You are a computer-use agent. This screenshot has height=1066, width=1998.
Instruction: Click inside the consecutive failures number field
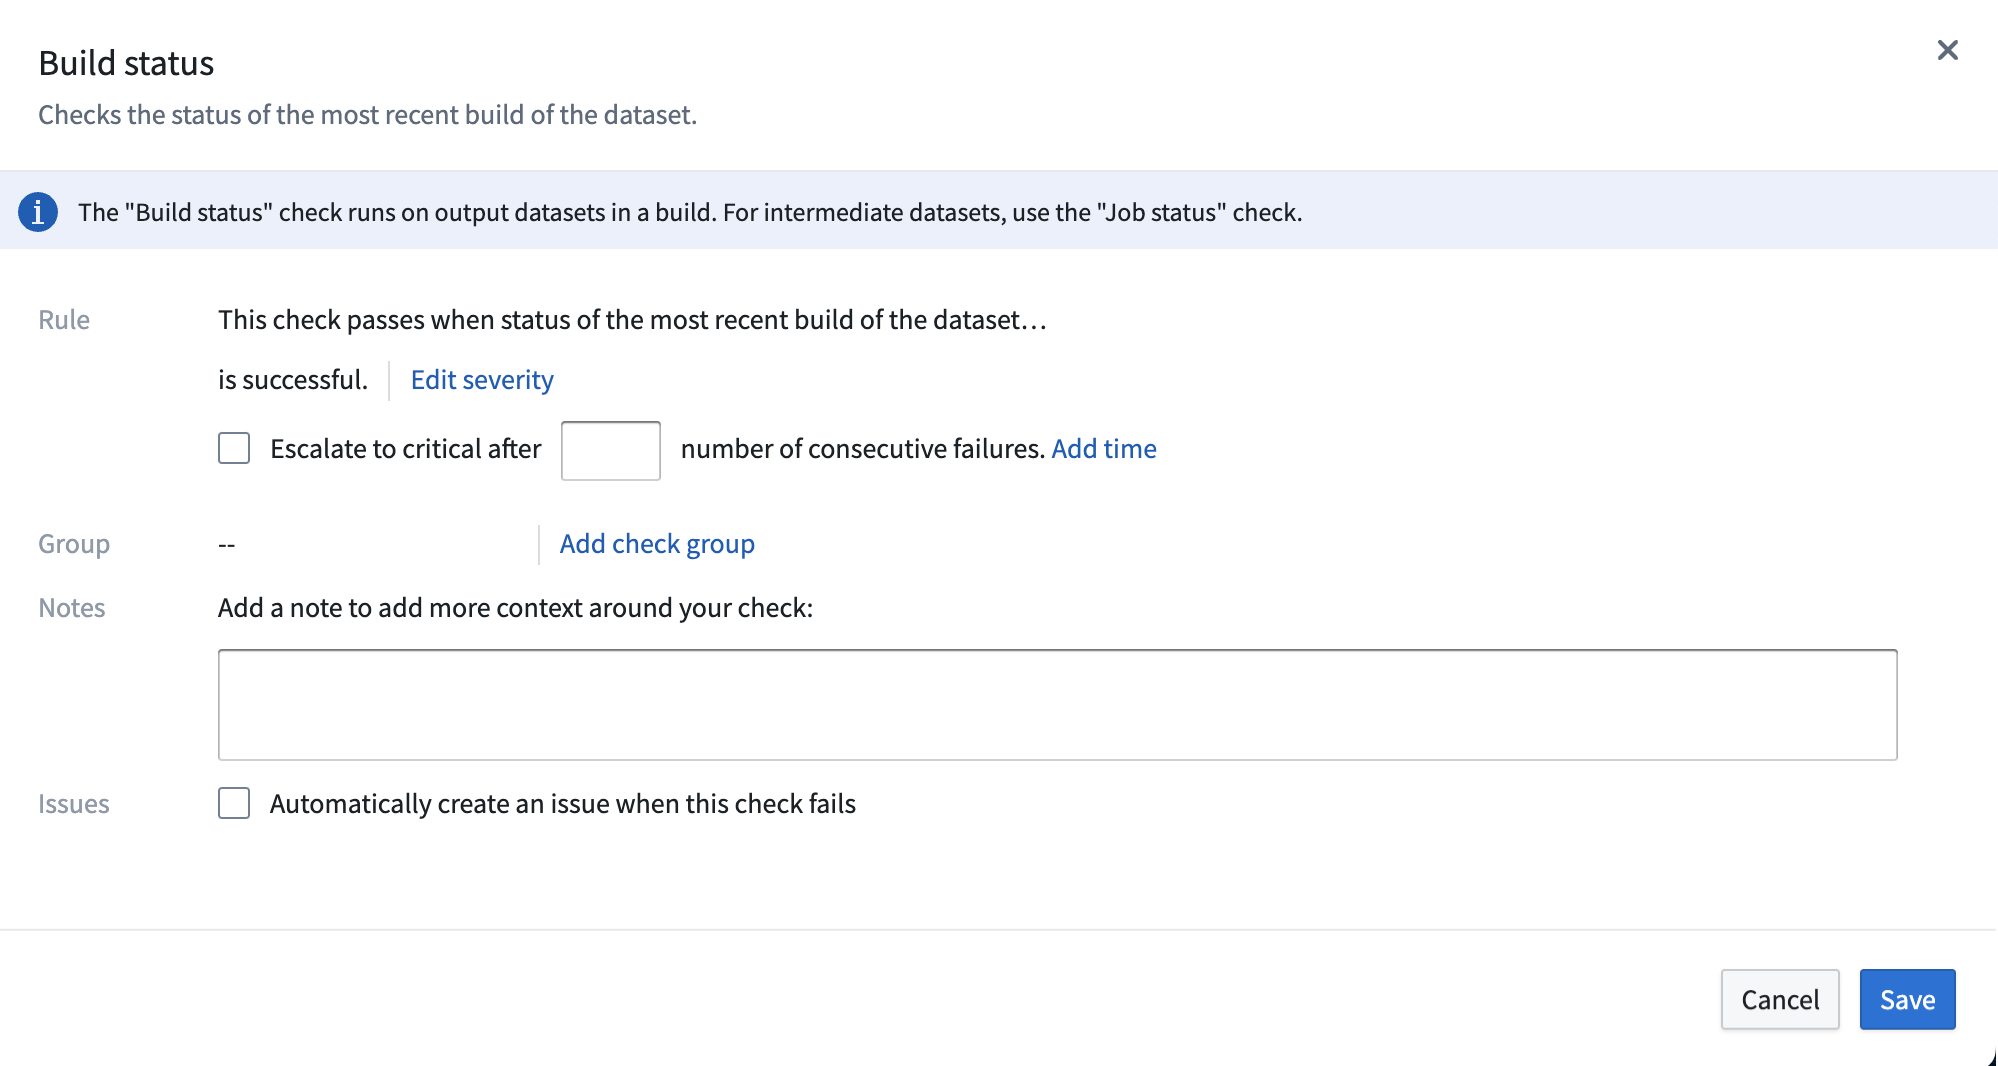click(610, 451)
